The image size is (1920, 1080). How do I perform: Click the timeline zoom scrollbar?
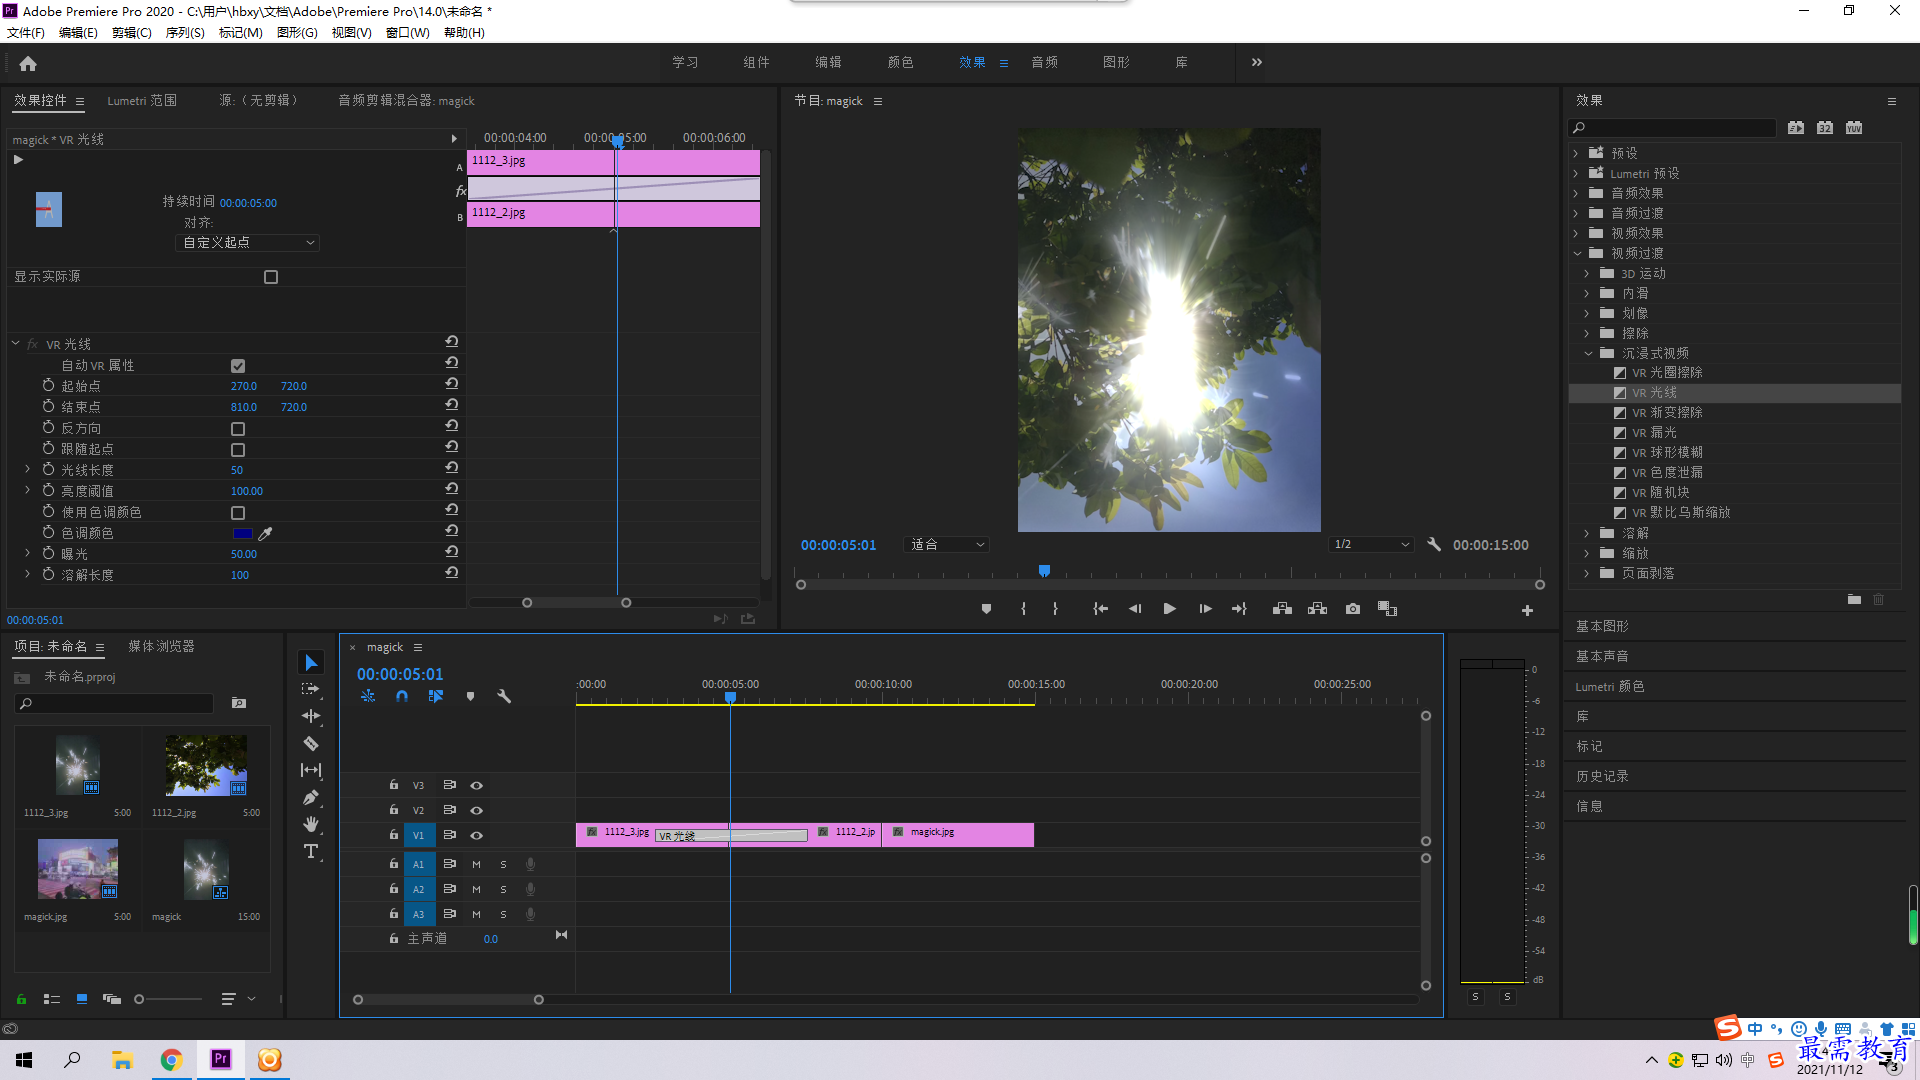pyautogui.click(x=448, y=1000)
